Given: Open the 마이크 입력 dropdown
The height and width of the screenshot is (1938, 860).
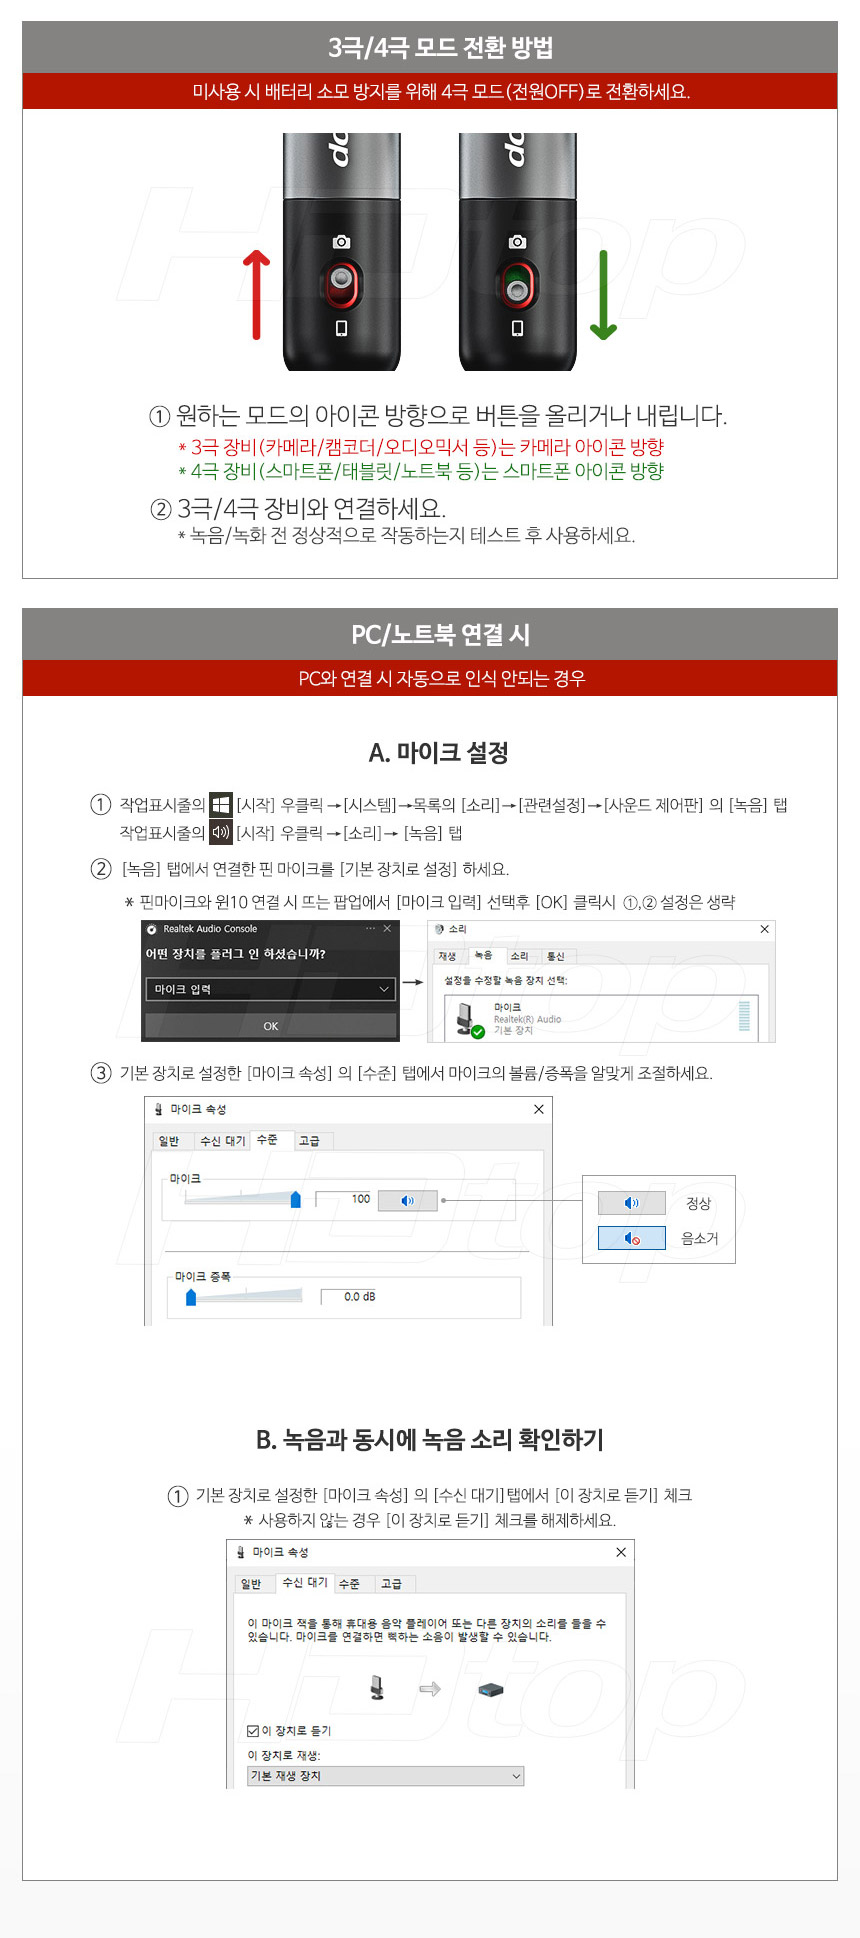Looking at the screenshot, I should pyautogui.click(x=271, y=989).
